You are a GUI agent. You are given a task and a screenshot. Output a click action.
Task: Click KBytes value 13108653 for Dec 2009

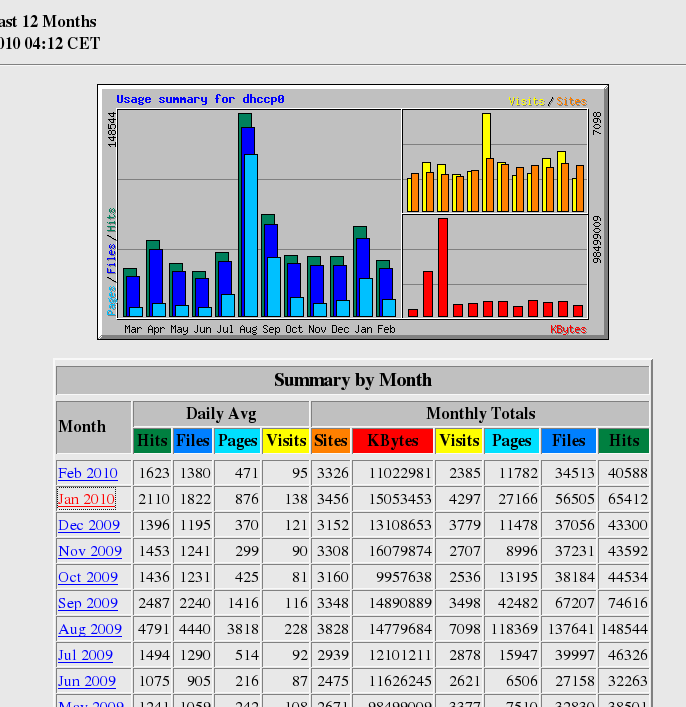click(x=400, y=525)
